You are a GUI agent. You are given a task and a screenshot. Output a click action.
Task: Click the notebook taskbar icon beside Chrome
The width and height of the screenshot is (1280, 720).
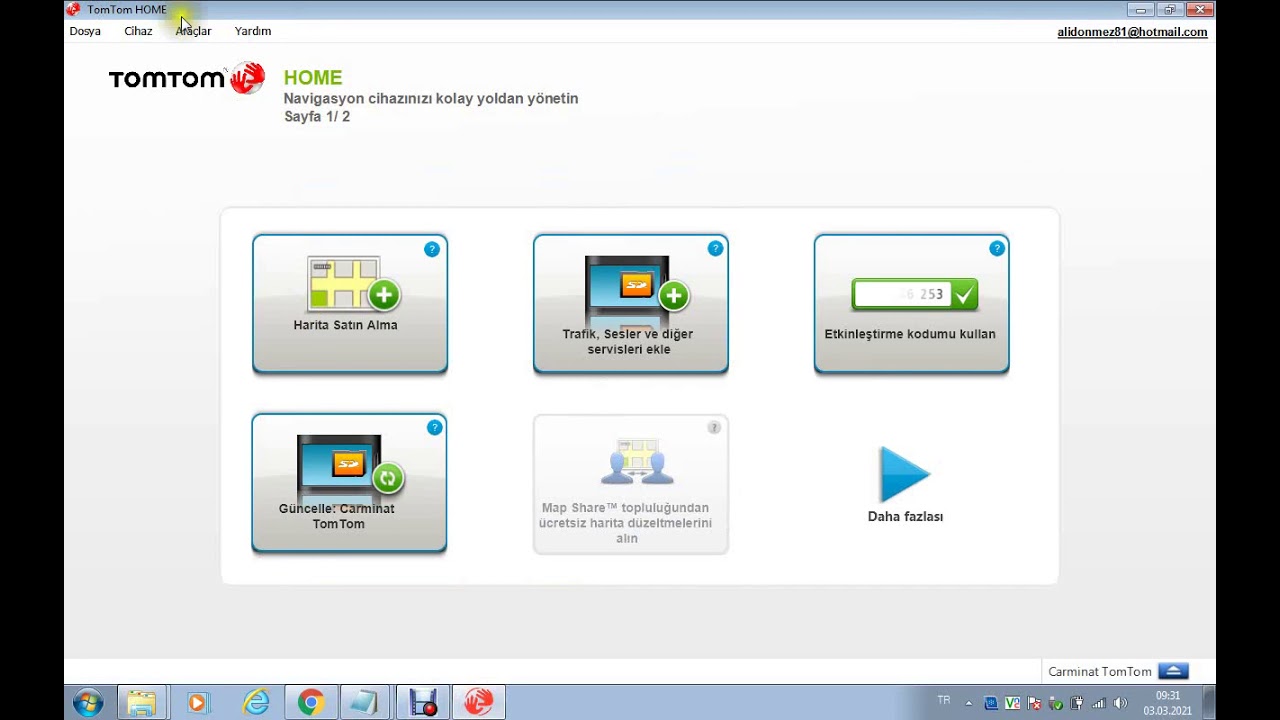click(364, 703)
